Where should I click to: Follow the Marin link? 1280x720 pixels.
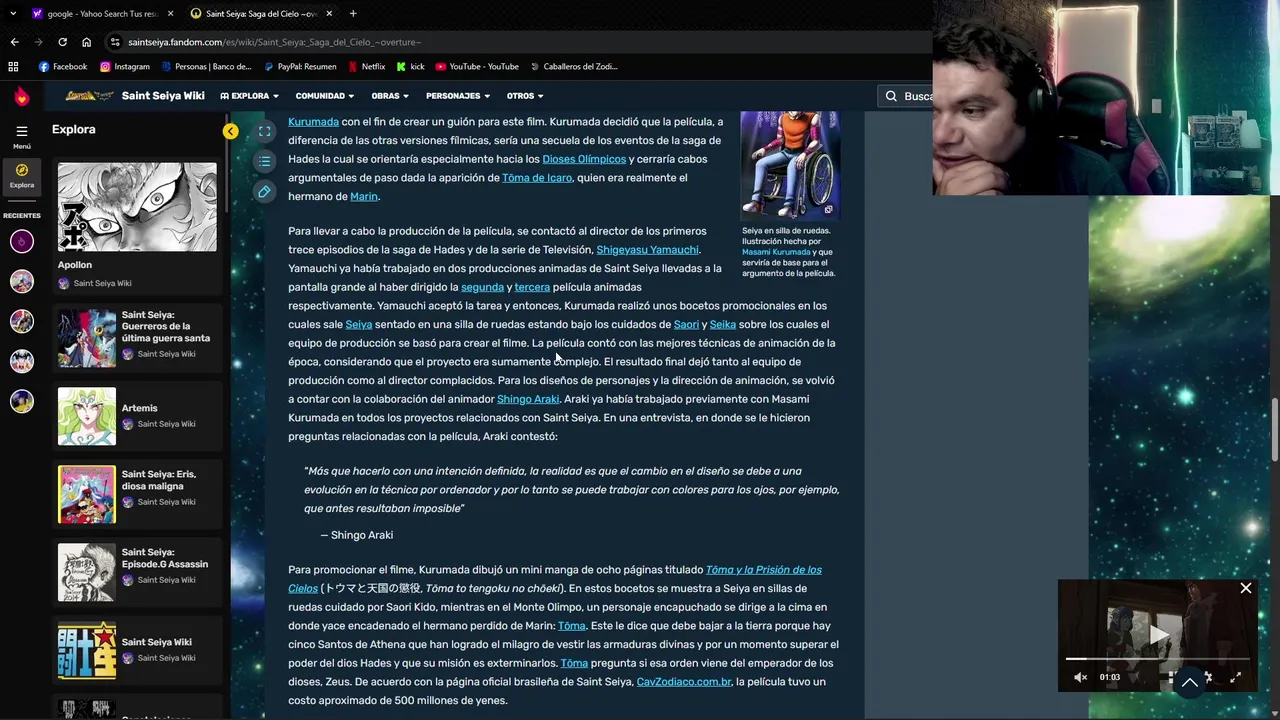[x=364, y=197]
